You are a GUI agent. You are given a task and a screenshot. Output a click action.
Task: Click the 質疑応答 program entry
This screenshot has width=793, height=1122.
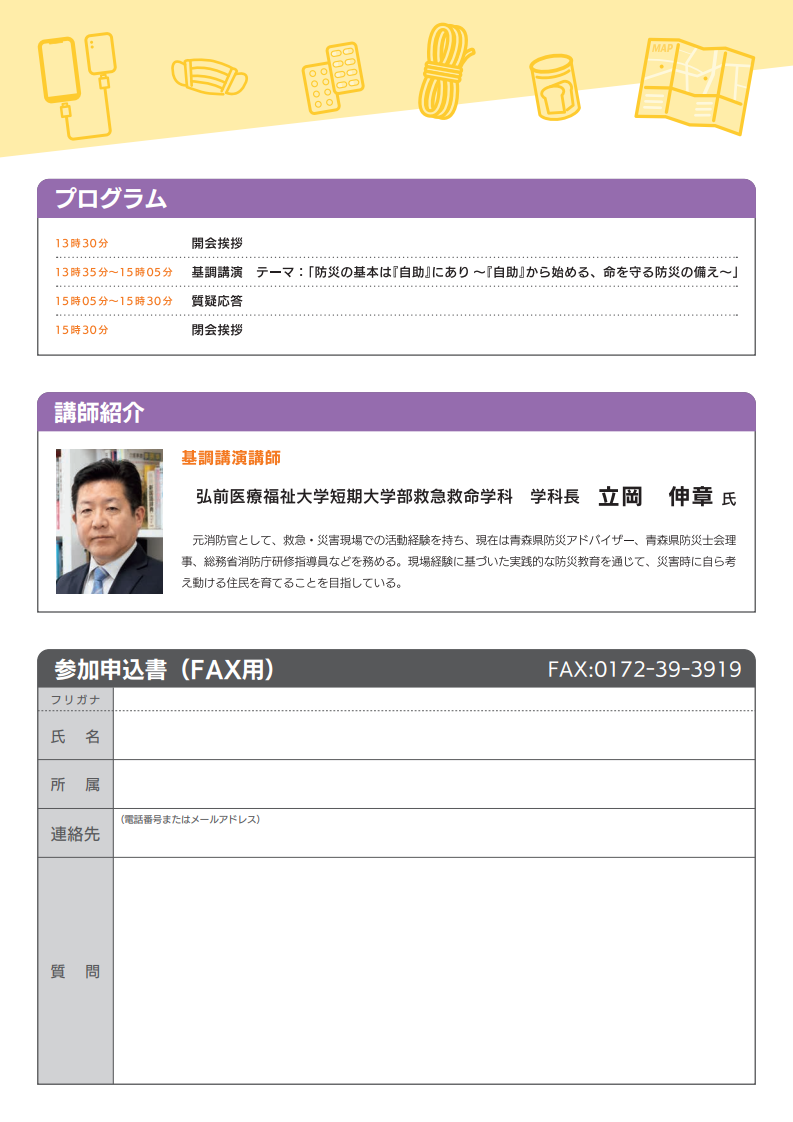pos(217,301)
